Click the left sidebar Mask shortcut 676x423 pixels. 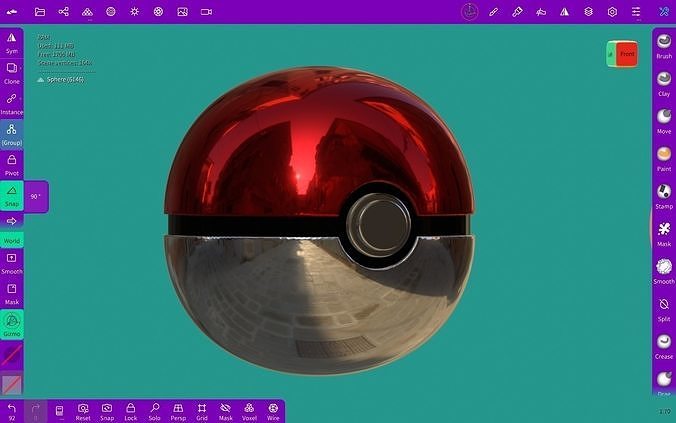point(12,294)
